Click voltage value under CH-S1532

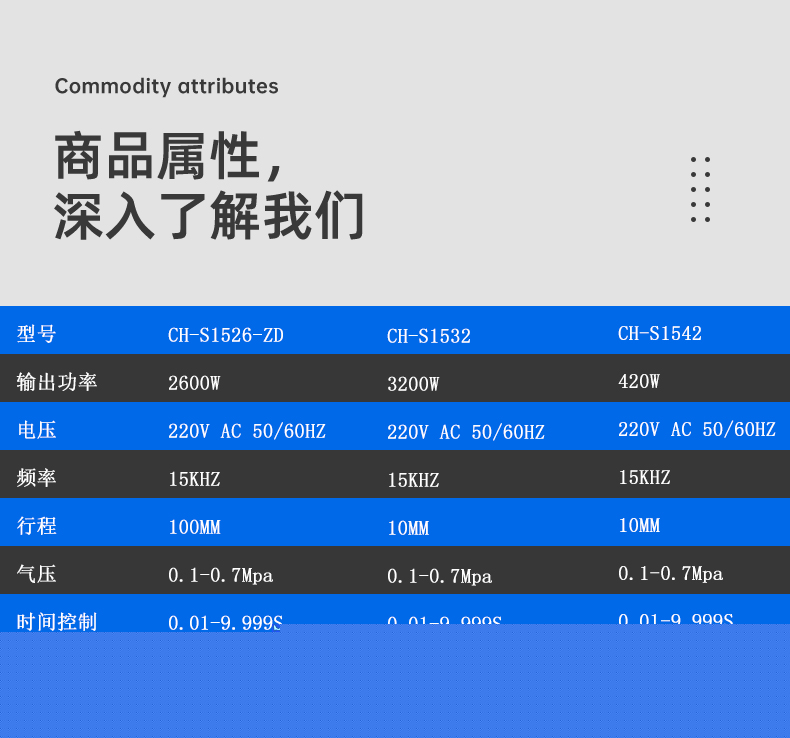[466, 432]
